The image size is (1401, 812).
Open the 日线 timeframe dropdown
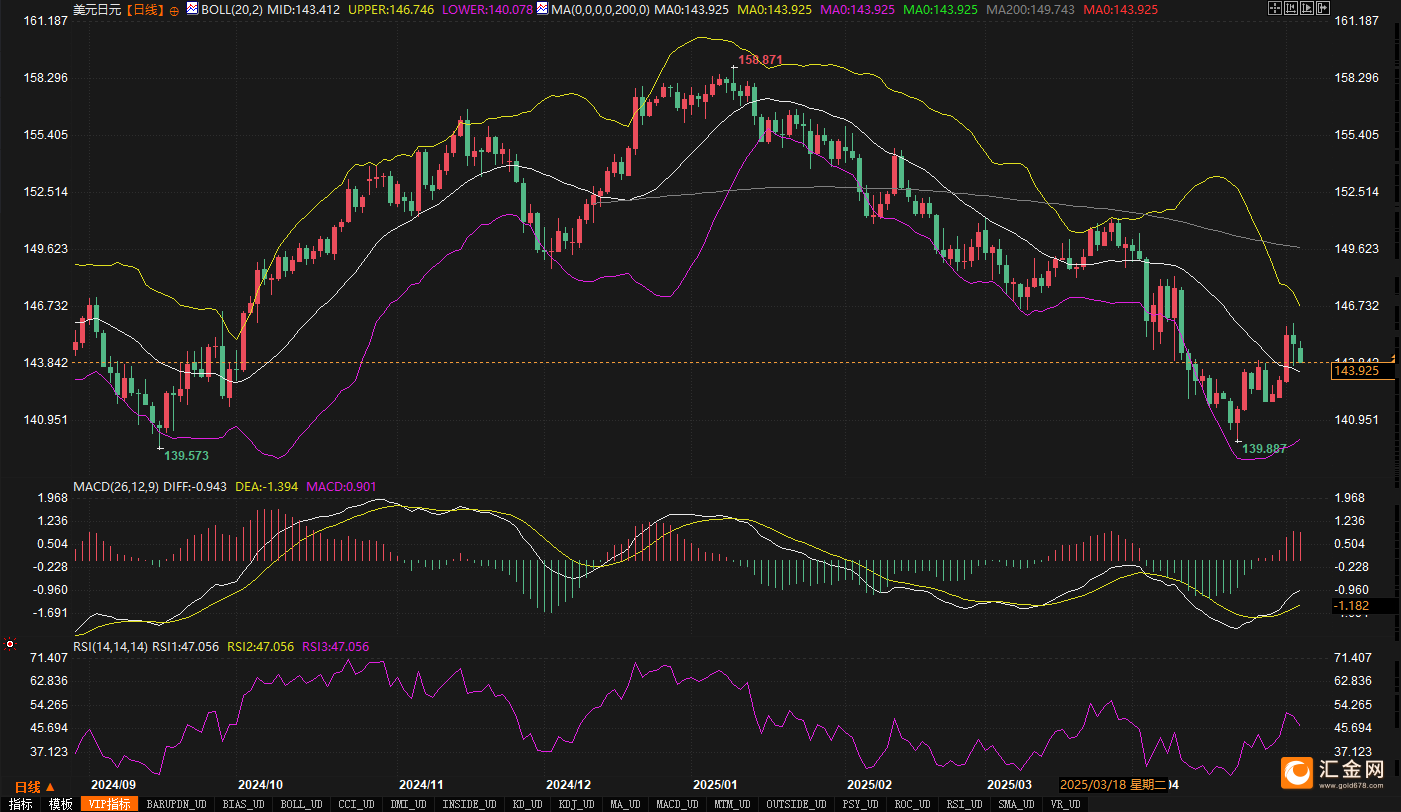point(35,787)
